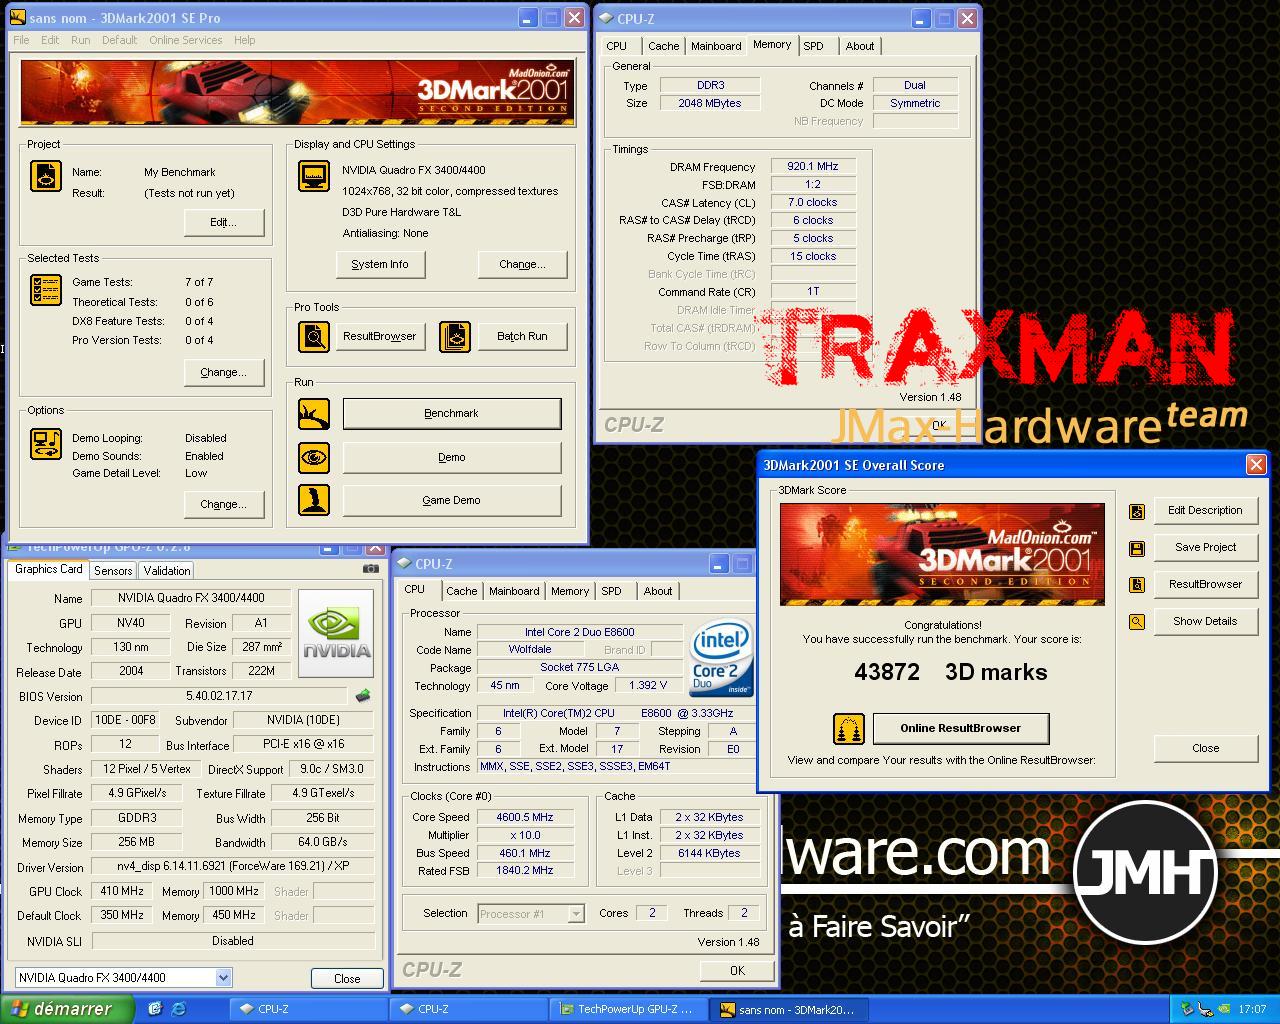Image resolution: width=1280 pixels, height=1024 pixels.
Task: Click the ResultBrowser icon in score window
Action: [x=1137, y=585]
